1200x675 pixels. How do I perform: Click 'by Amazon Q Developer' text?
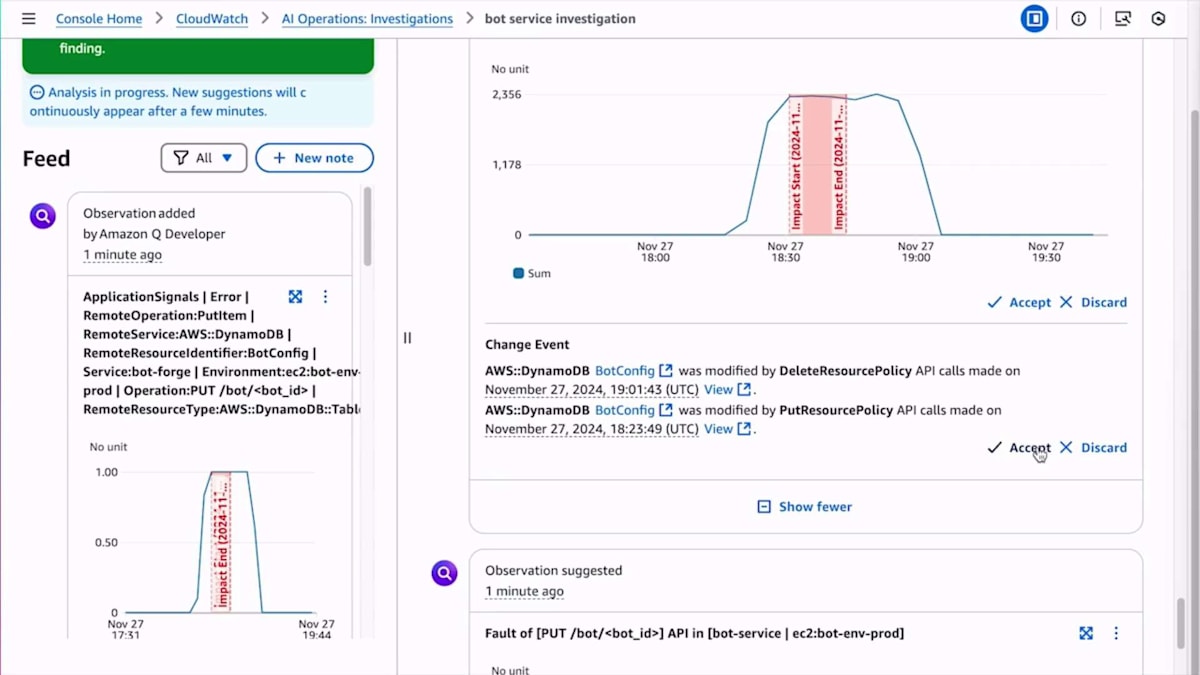(x=154, y=234)
